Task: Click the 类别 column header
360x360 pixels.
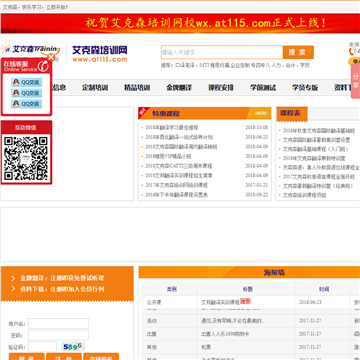Action: (x=171, y=289)
